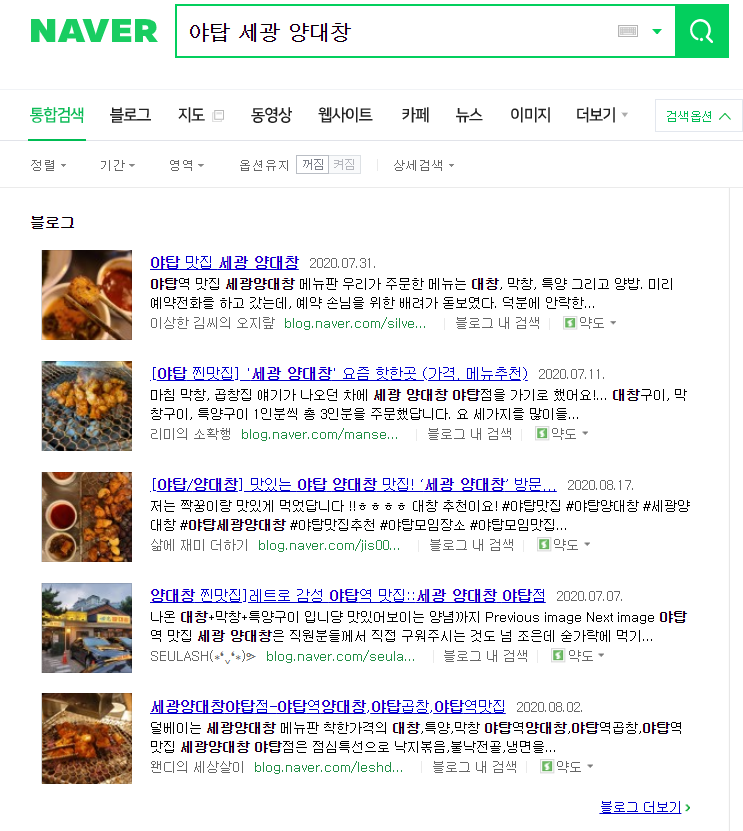Open 약도 map dropdown for 삶에 재미 더하기
The height and width of the screenshot is (831, 743).
[564, 545]
